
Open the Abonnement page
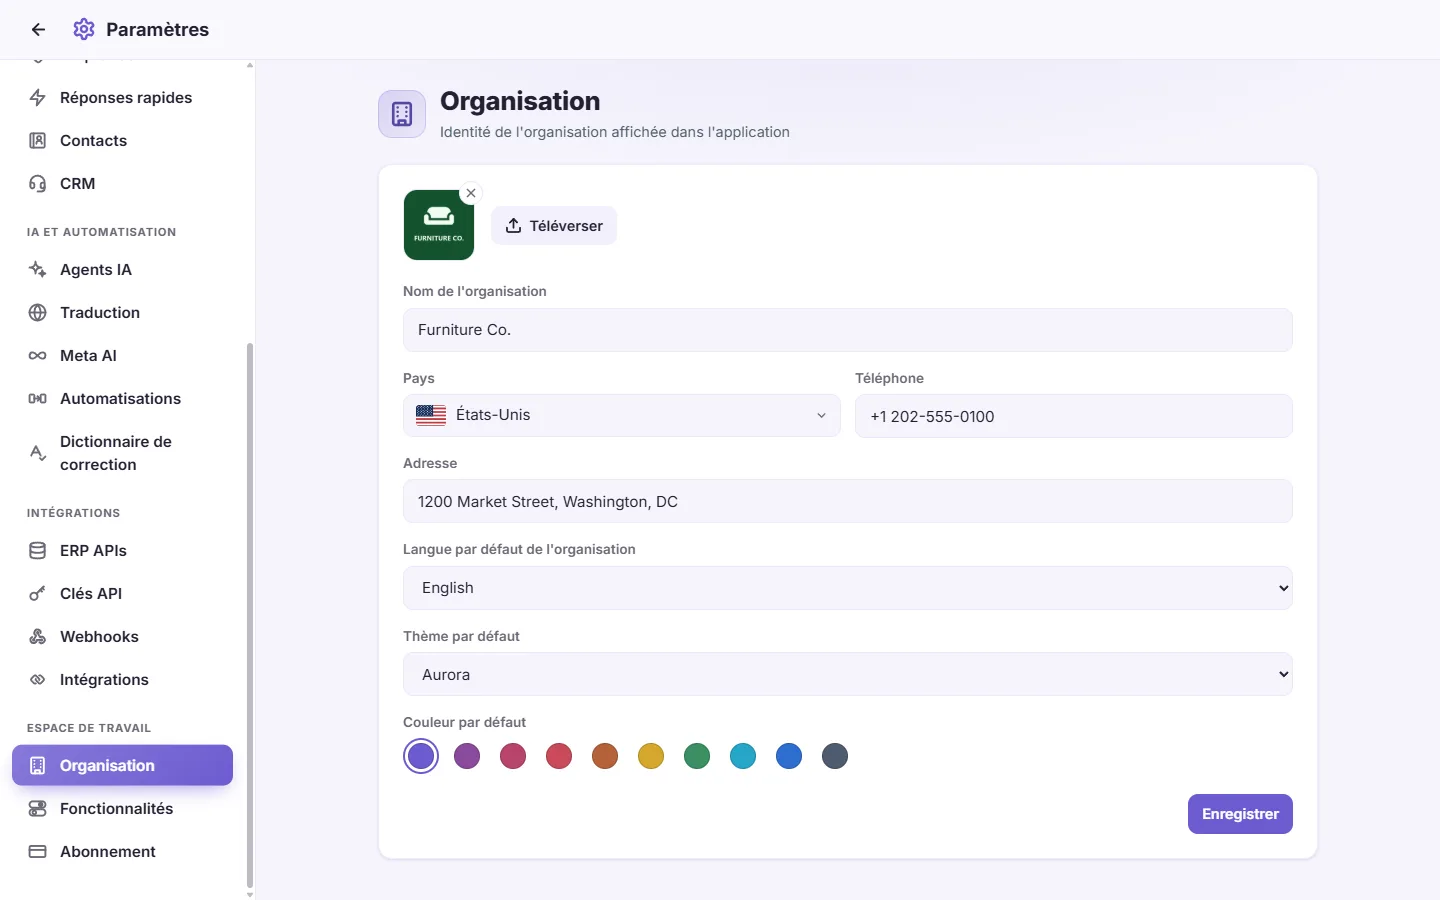coord(122,852)
